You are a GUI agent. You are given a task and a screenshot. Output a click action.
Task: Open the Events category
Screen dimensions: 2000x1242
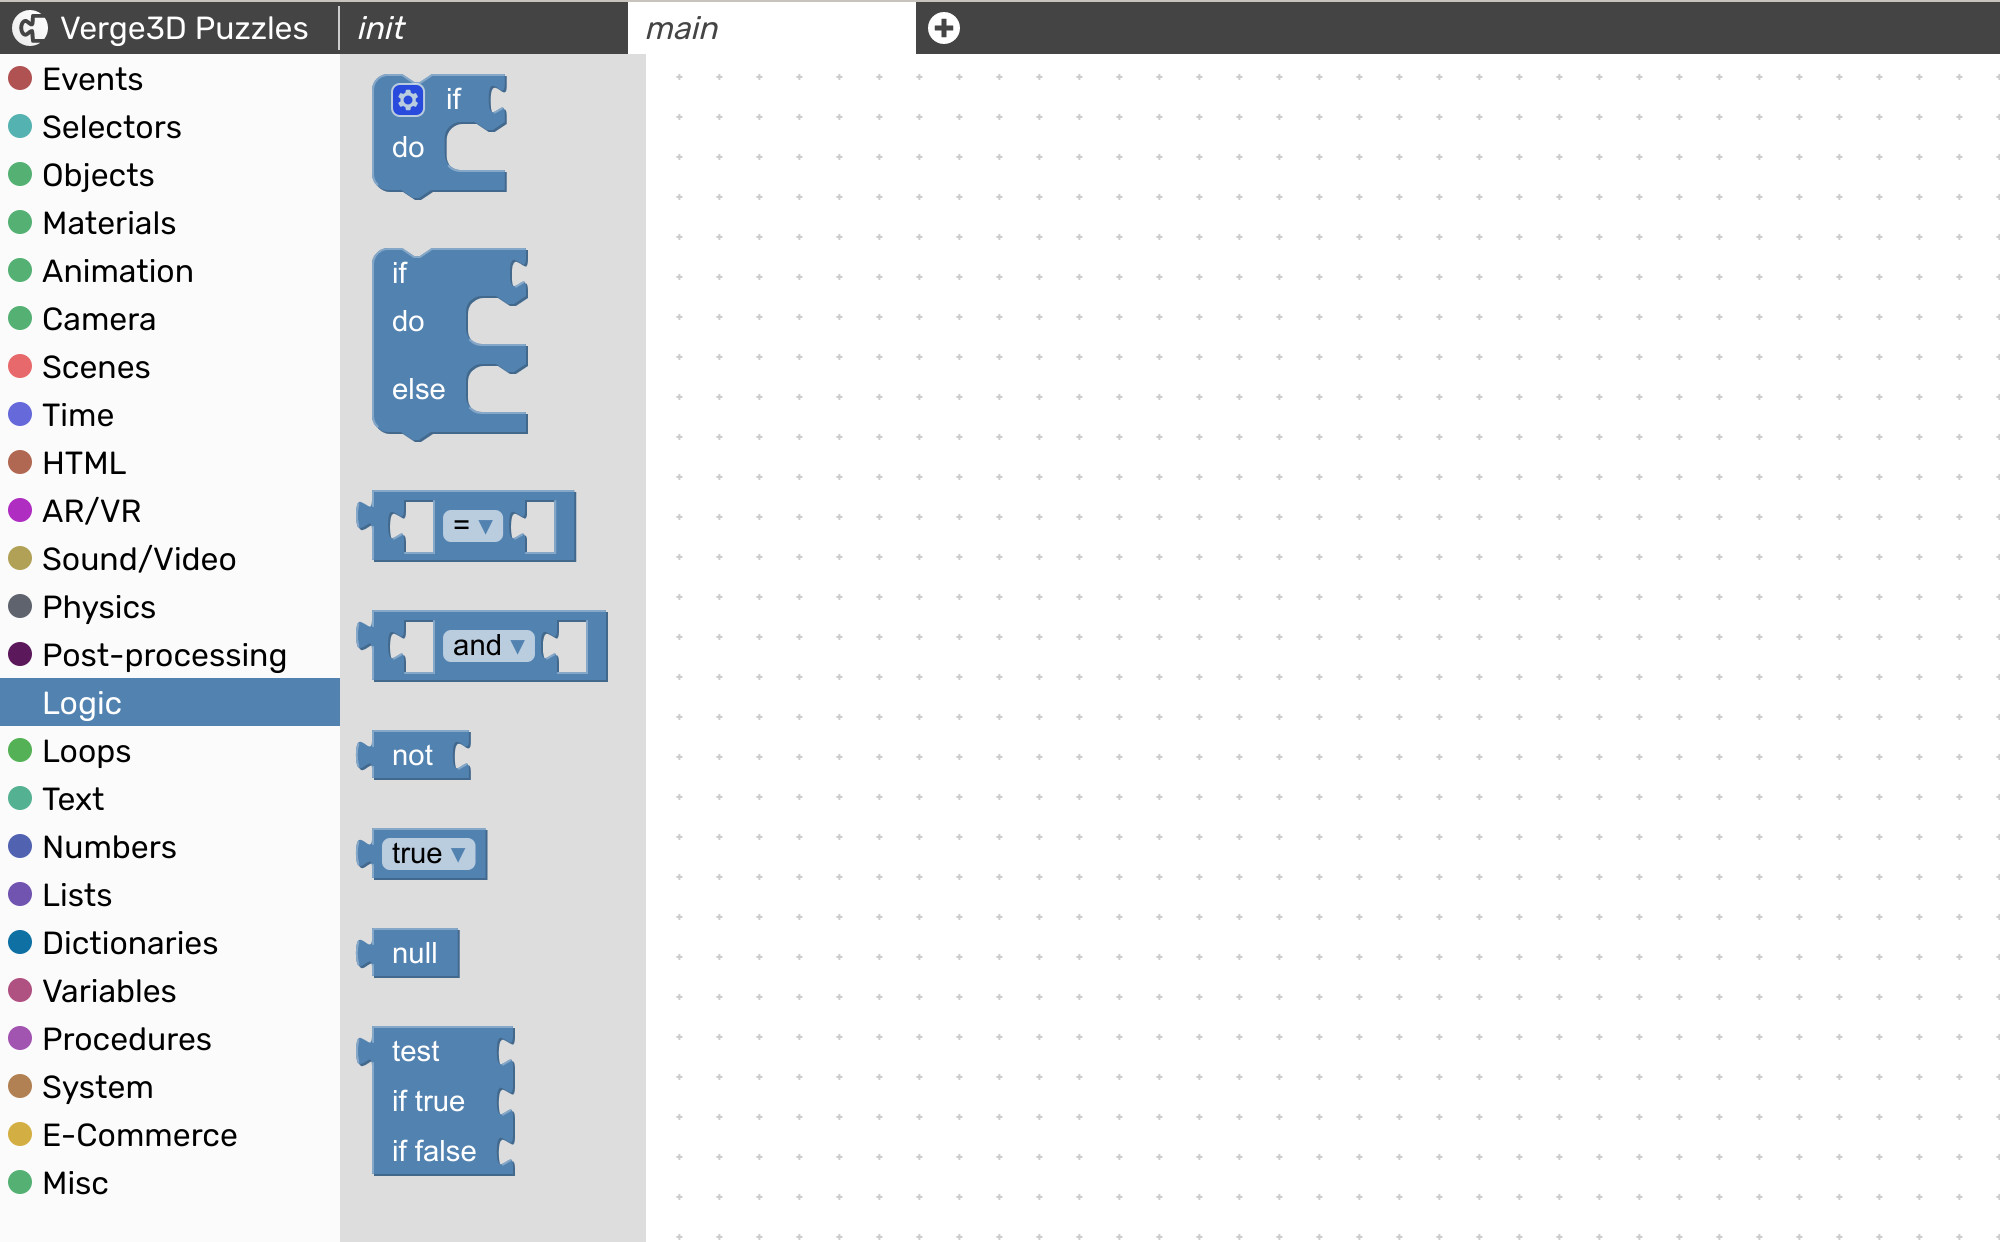click(x=170, y=79)
